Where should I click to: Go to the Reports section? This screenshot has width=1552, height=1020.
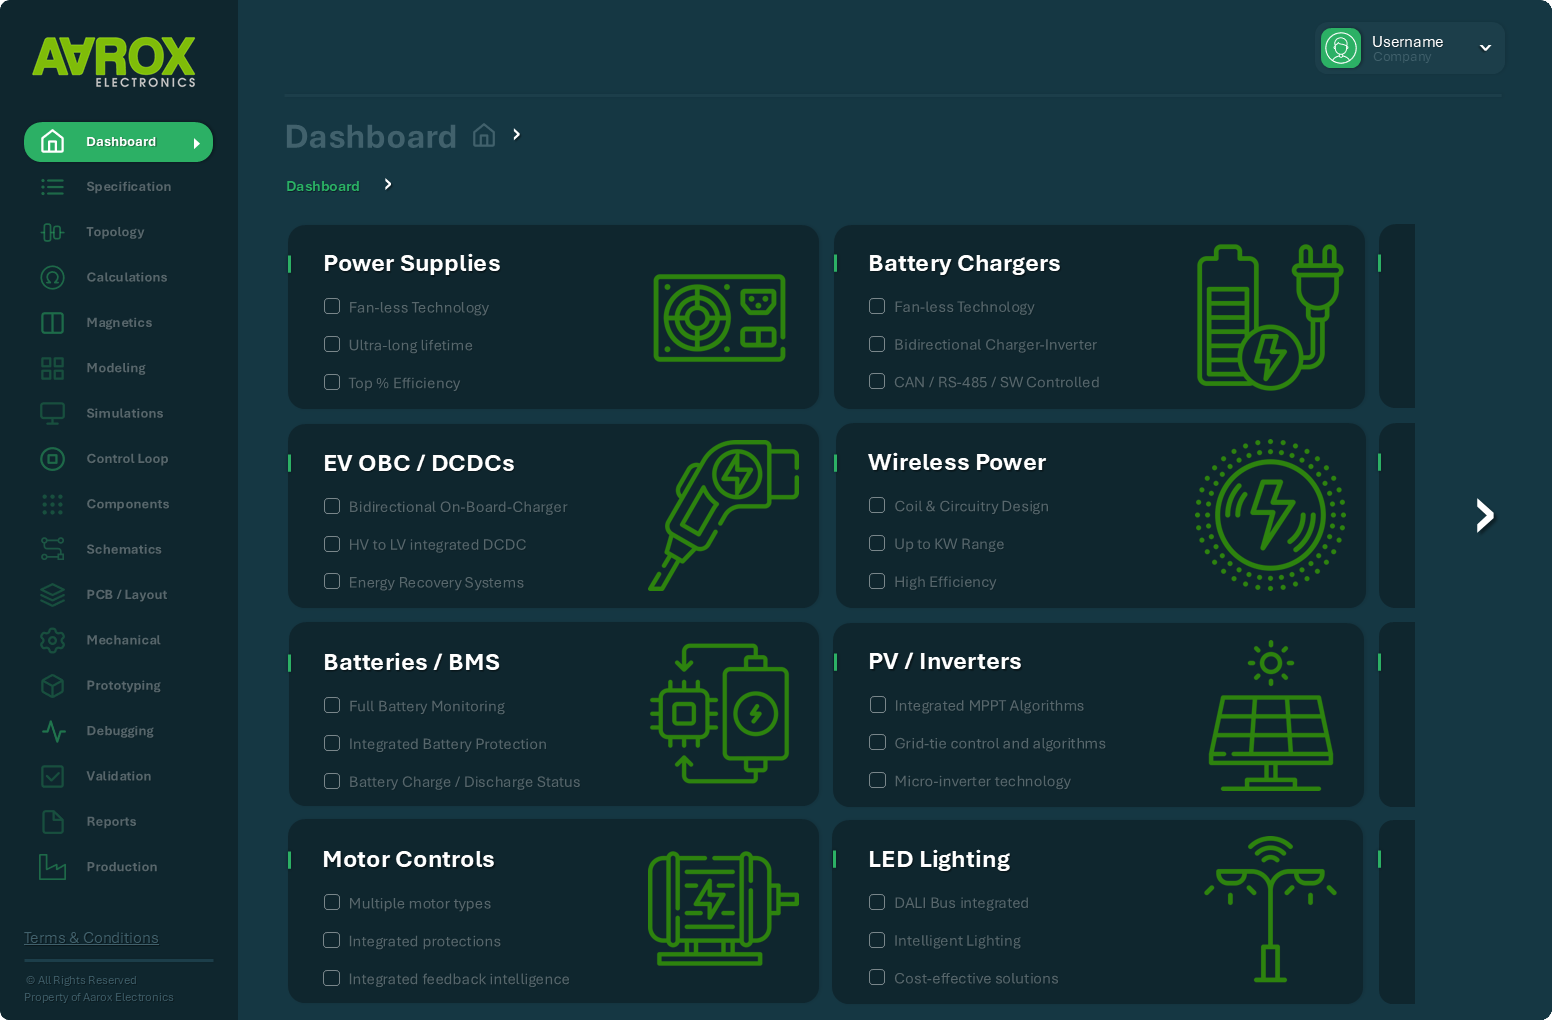[x=111, y=821]
